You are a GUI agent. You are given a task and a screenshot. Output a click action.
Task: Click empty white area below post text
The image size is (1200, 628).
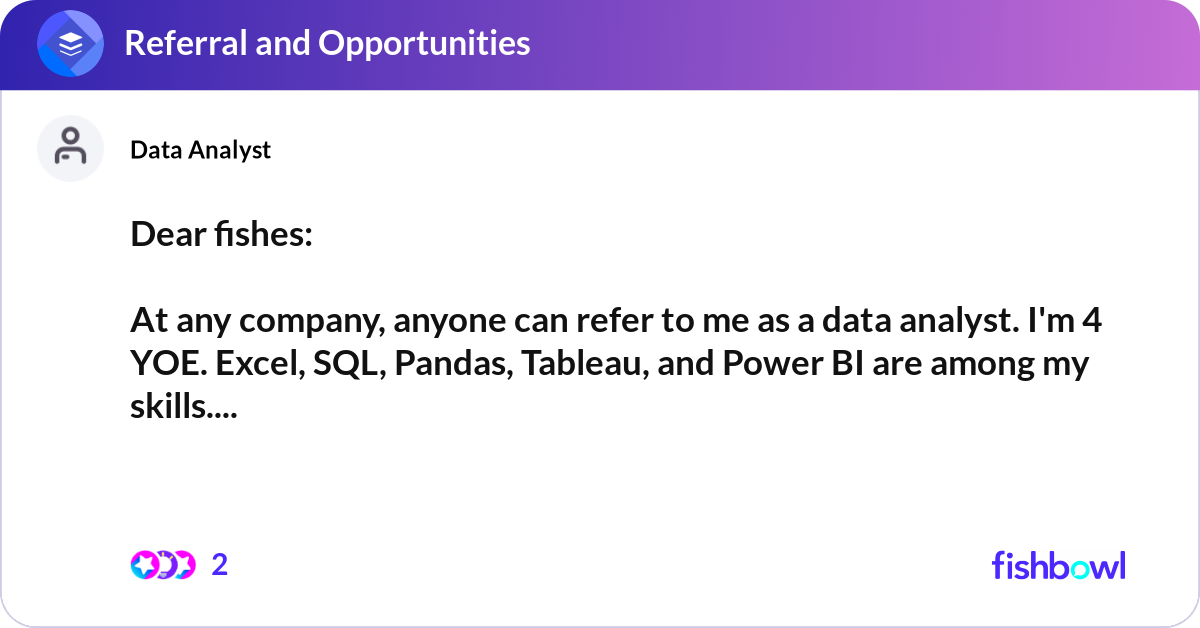[x=600, y=480]
